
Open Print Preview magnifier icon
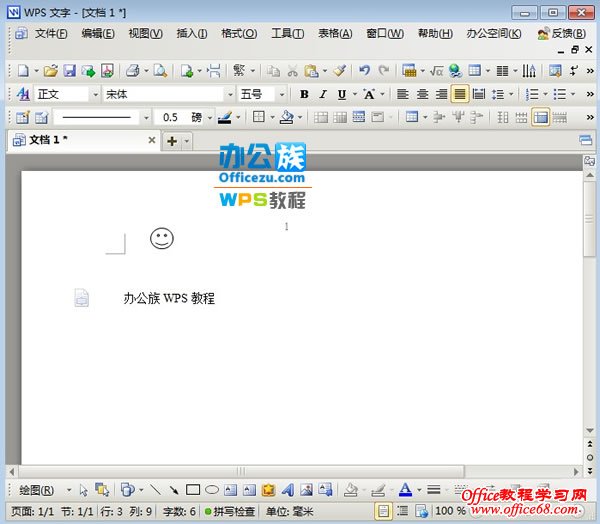(x=160, y=71)
